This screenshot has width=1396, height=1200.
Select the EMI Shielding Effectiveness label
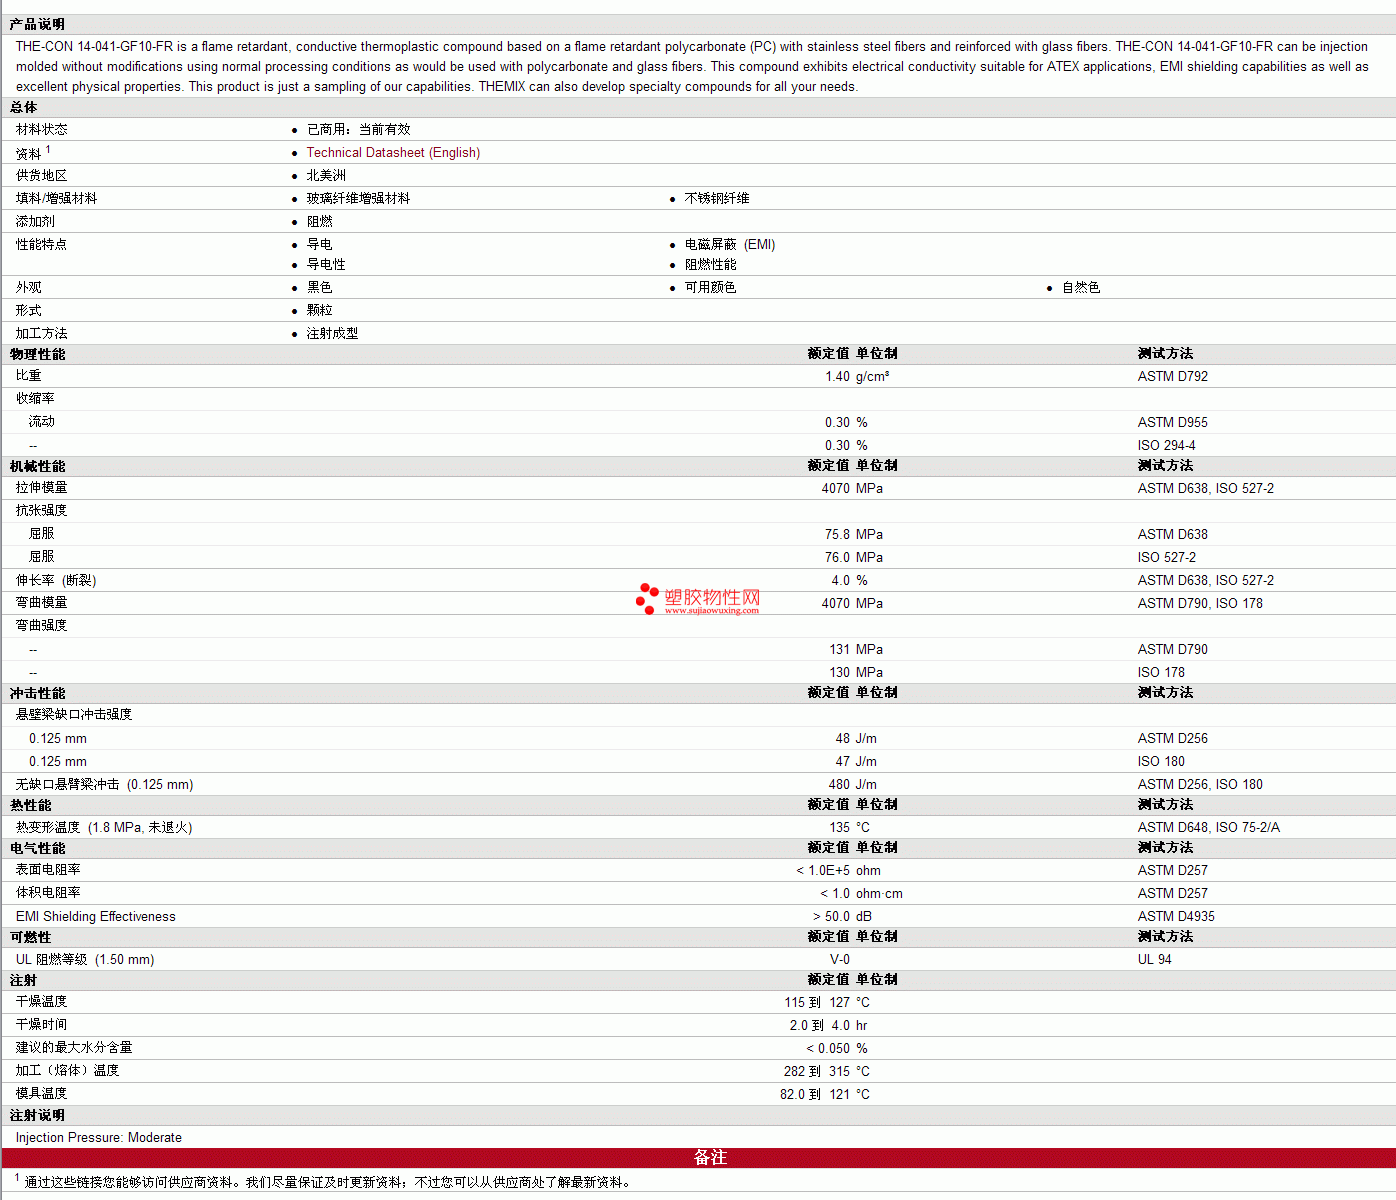click(x=95, y=917)
